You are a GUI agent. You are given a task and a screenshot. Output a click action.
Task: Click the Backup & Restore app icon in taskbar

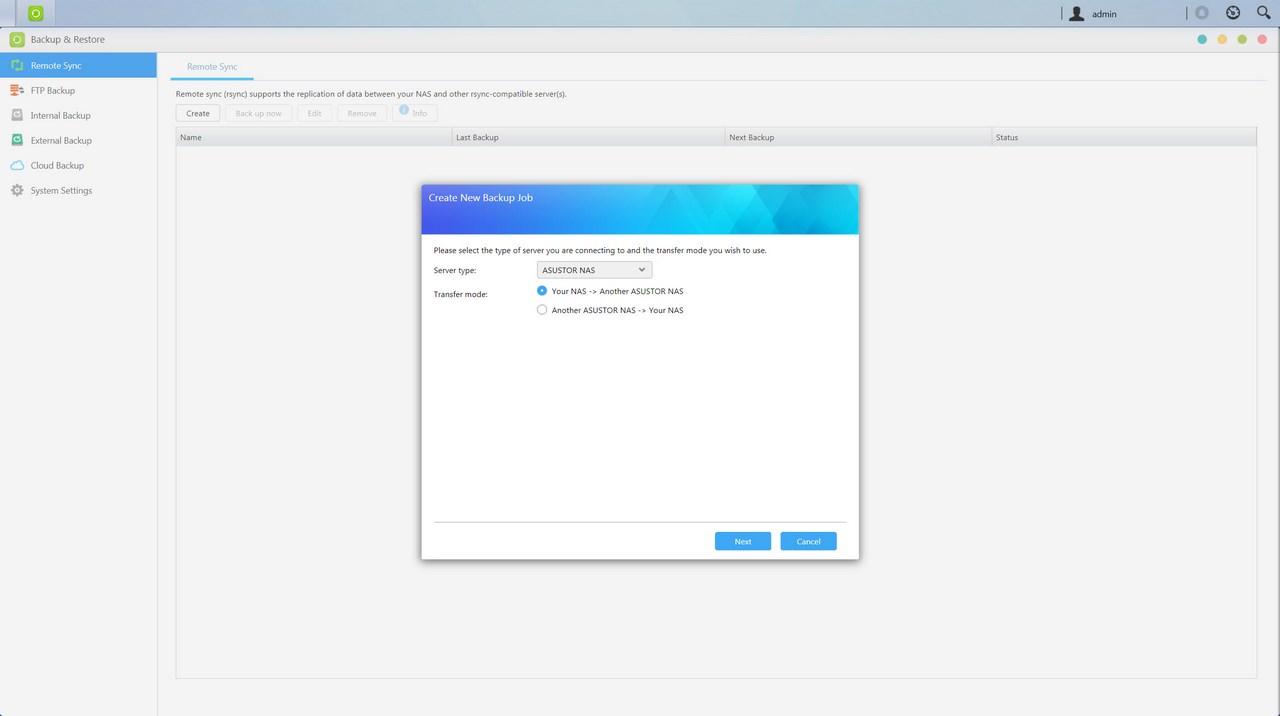(36, 13)
